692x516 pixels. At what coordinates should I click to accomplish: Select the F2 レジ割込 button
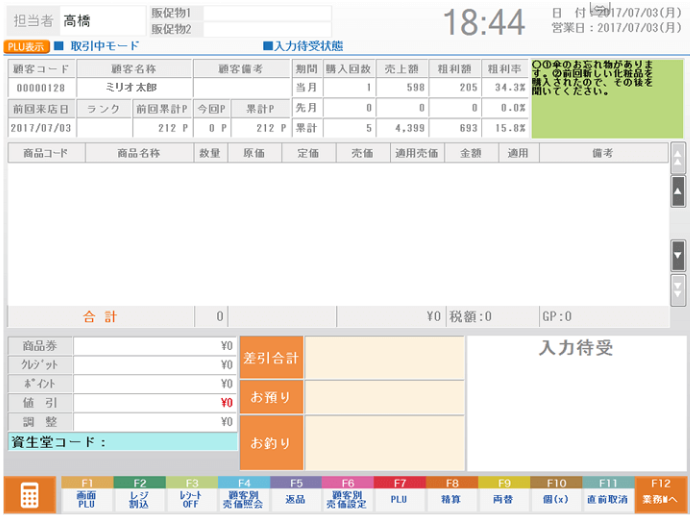click(139, 495)
